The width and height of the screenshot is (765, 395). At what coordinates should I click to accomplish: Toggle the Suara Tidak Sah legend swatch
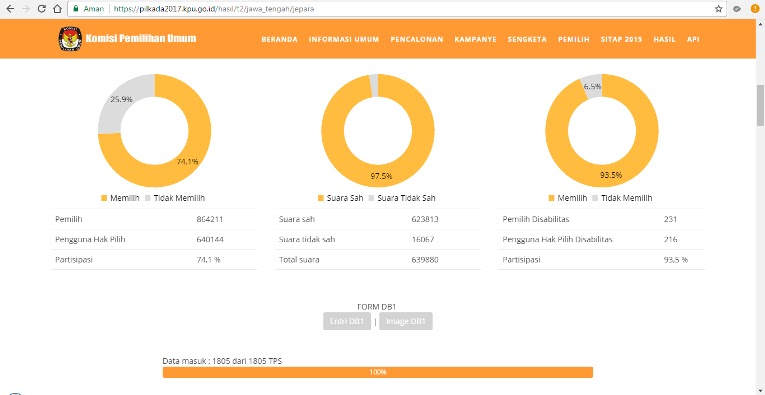[x=372, y=198]
